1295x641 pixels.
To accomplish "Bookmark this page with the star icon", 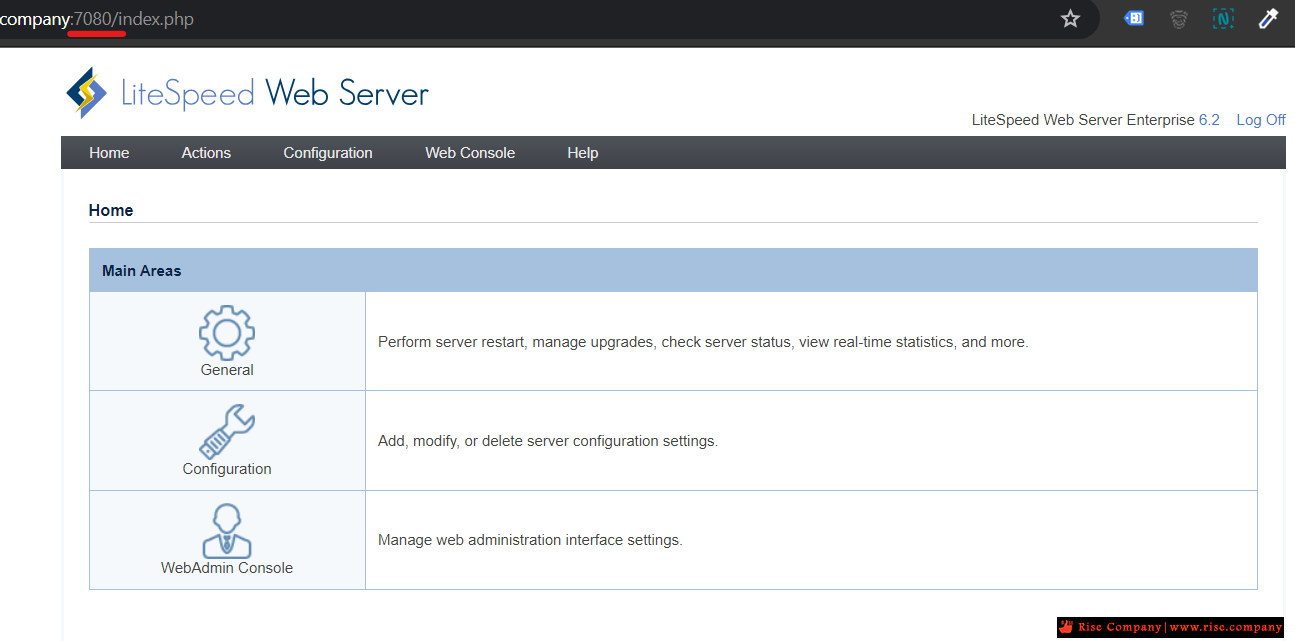I will click(1070, 19).
